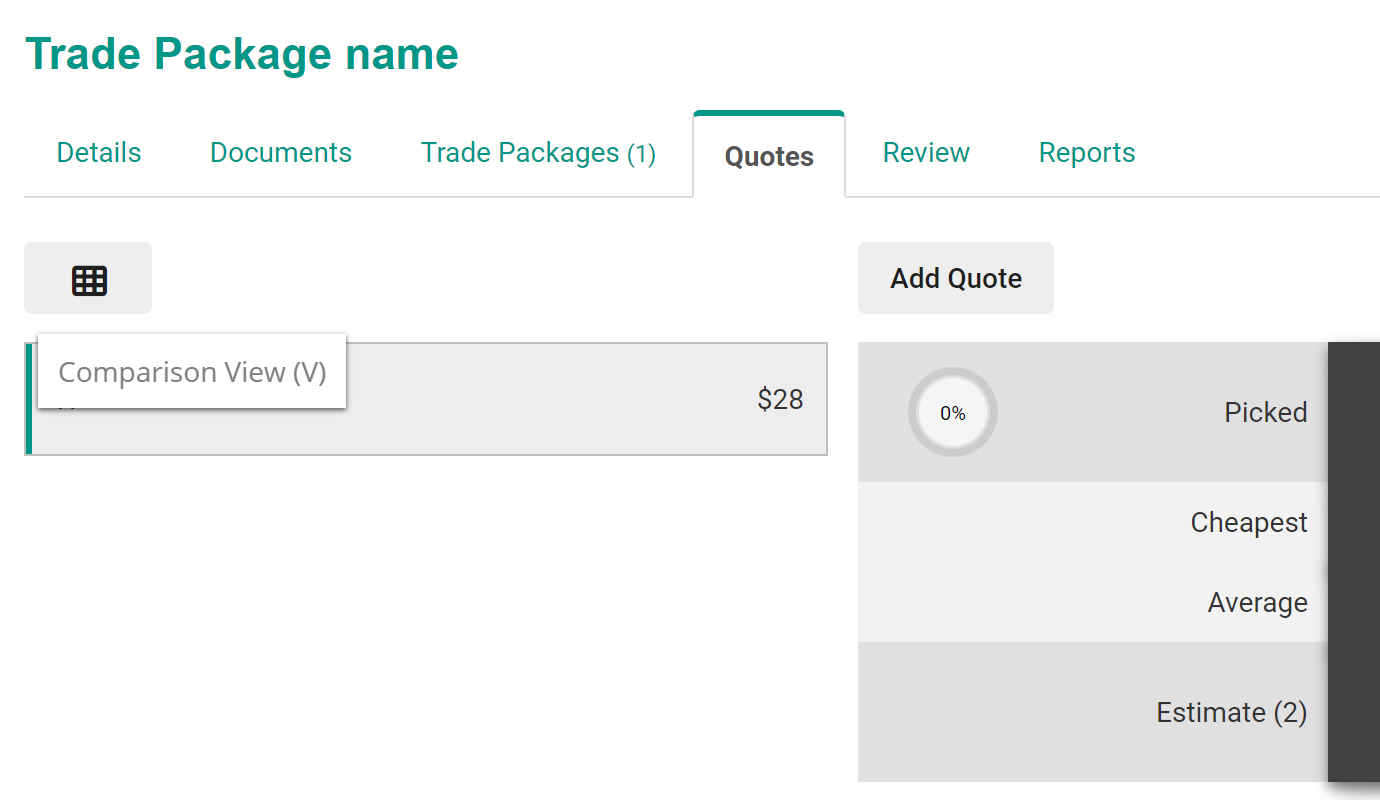Click the Cheapest summary label

(x=1248, y=523)
